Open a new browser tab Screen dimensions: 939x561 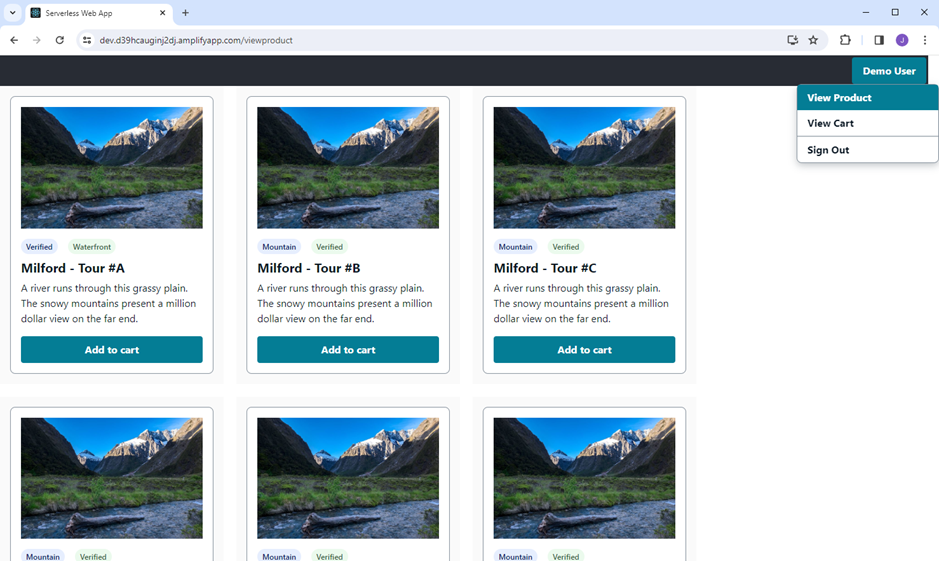(x=185, y=13)
